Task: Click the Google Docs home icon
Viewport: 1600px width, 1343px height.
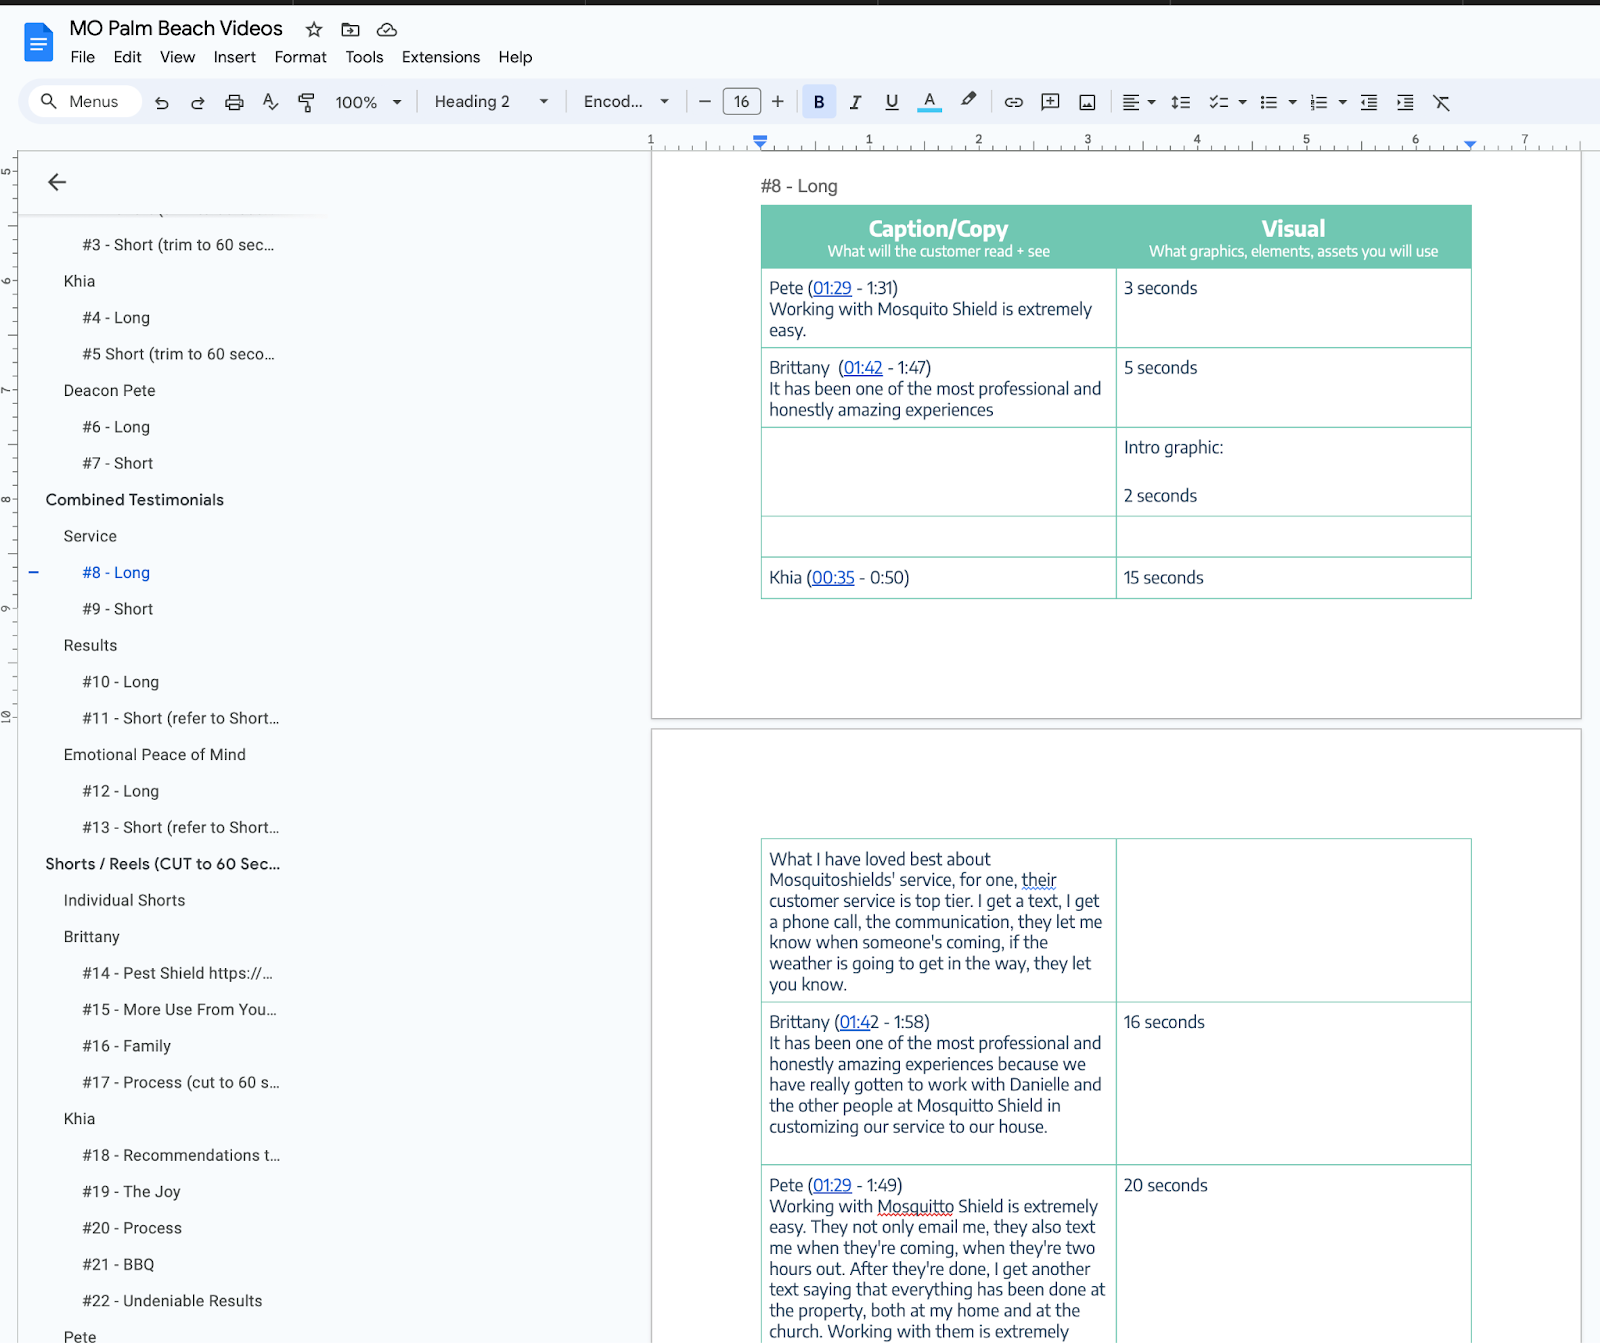Action: click(38, 42)
